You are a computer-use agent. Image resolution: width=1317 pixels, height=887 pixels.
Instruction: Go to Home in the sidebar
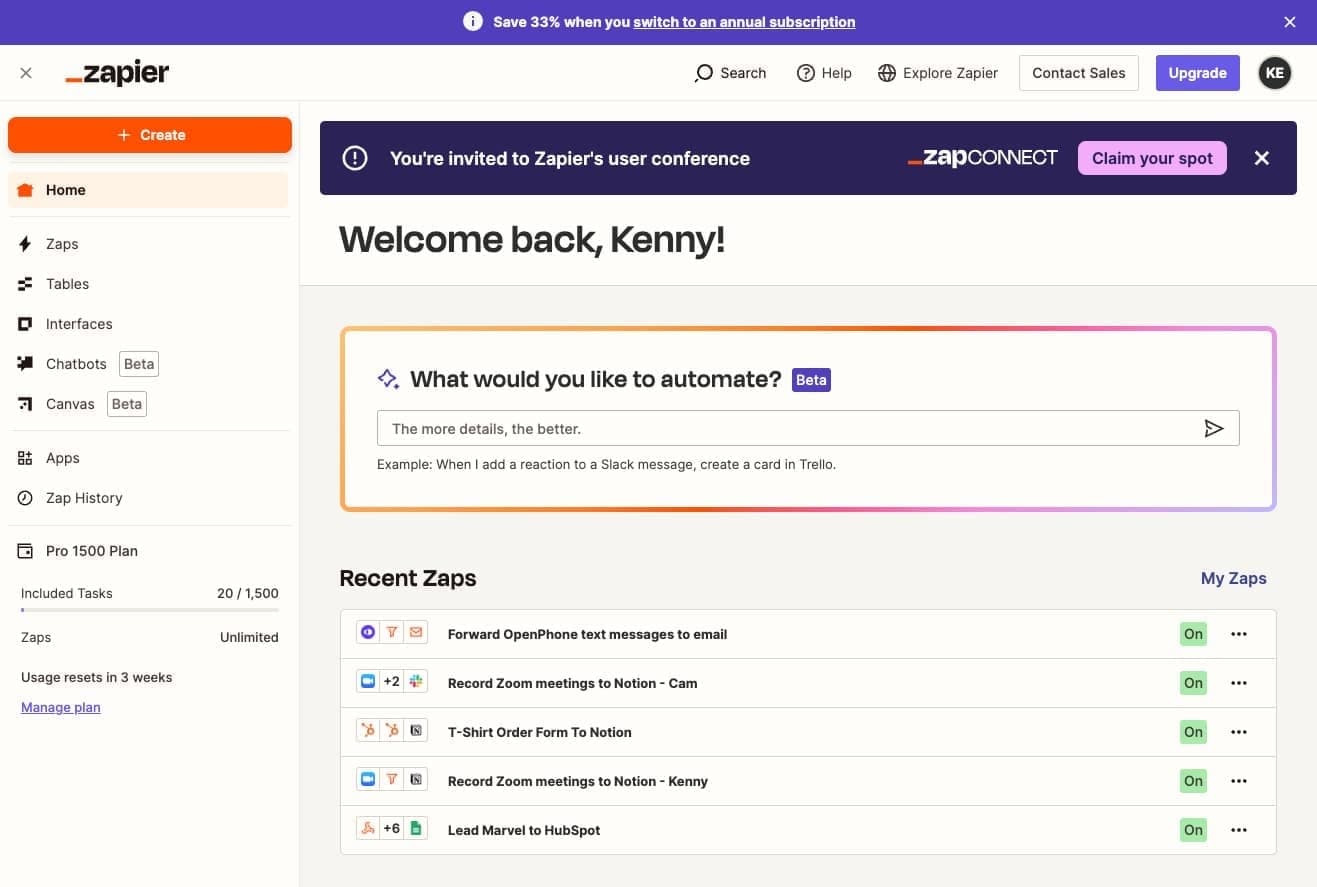[65, 189]
